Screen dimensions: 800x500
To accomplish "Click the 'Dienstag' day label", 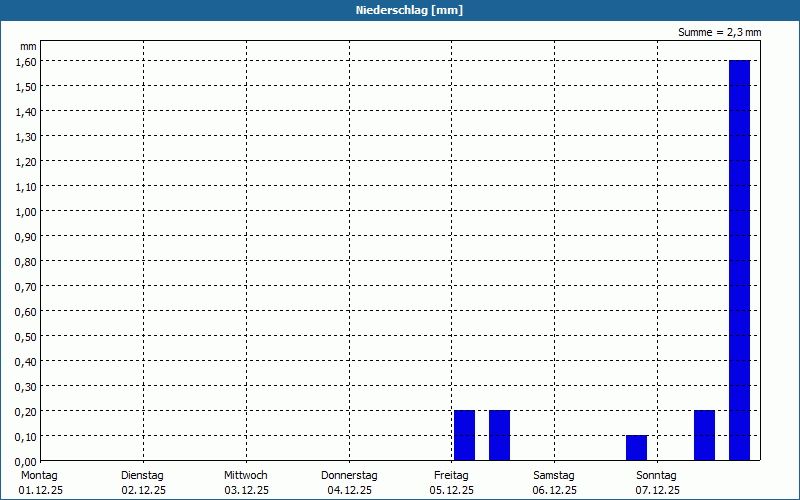I will pos(142,475).
